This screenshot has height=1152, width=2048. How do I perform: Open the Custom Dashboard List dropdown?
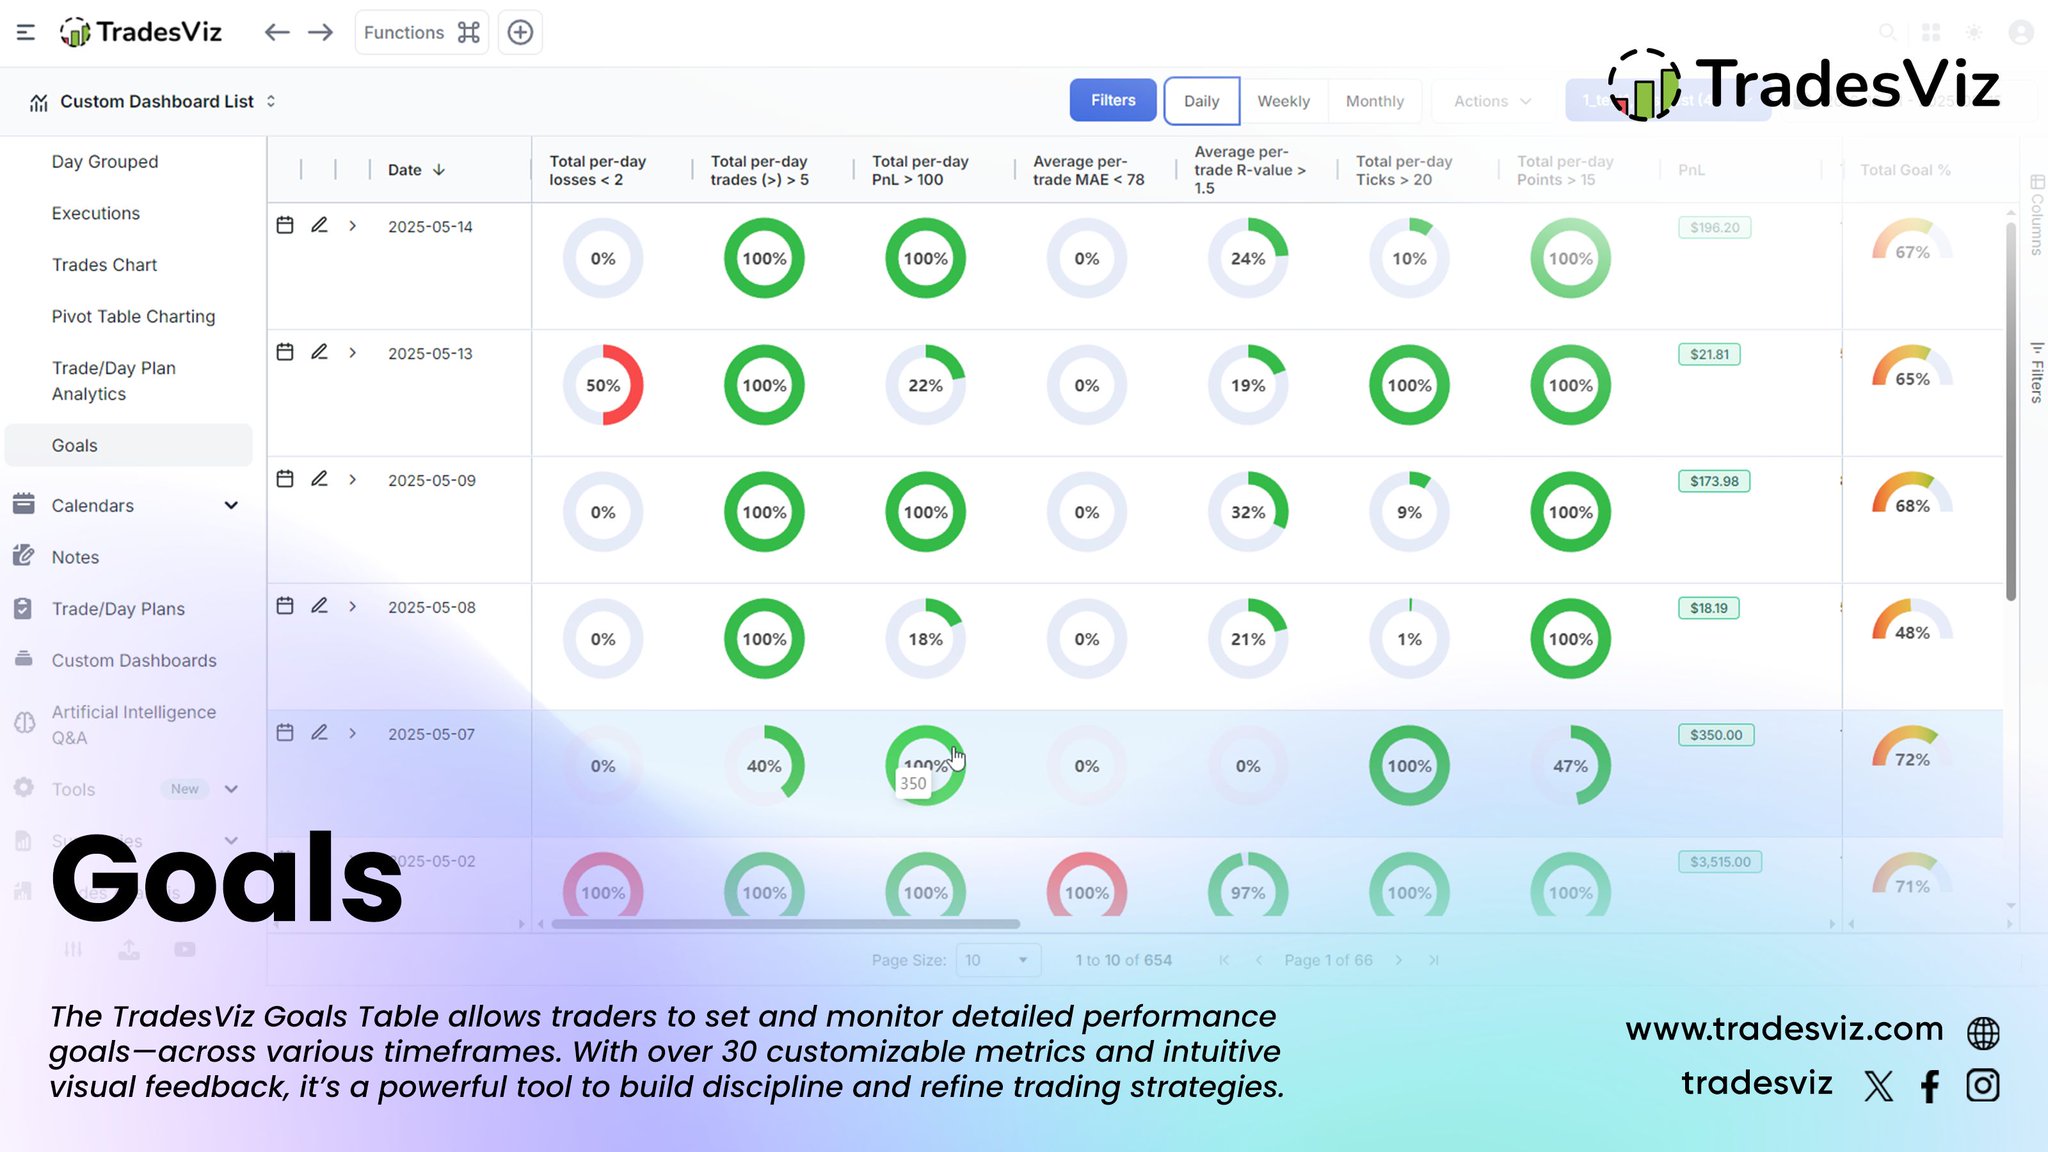[155, 101]
